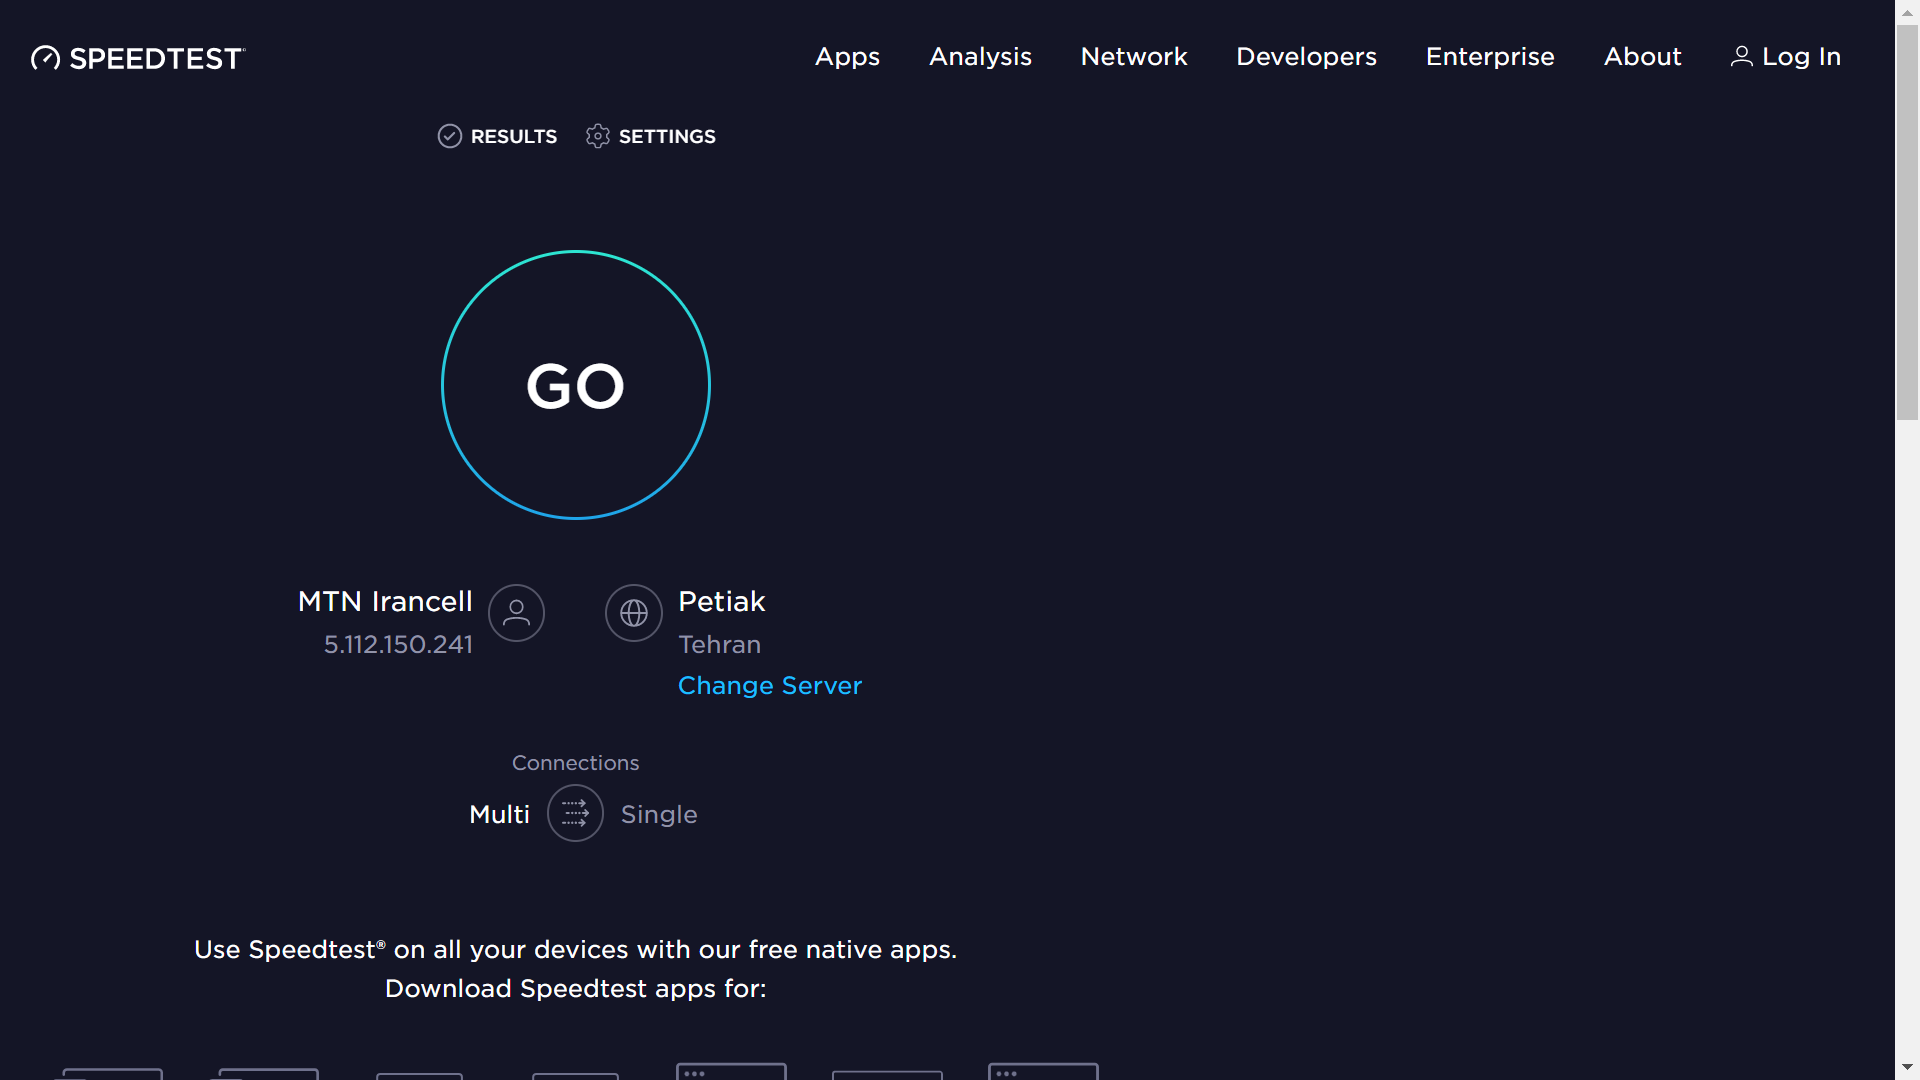Open the Apps menu

(847, 57)
